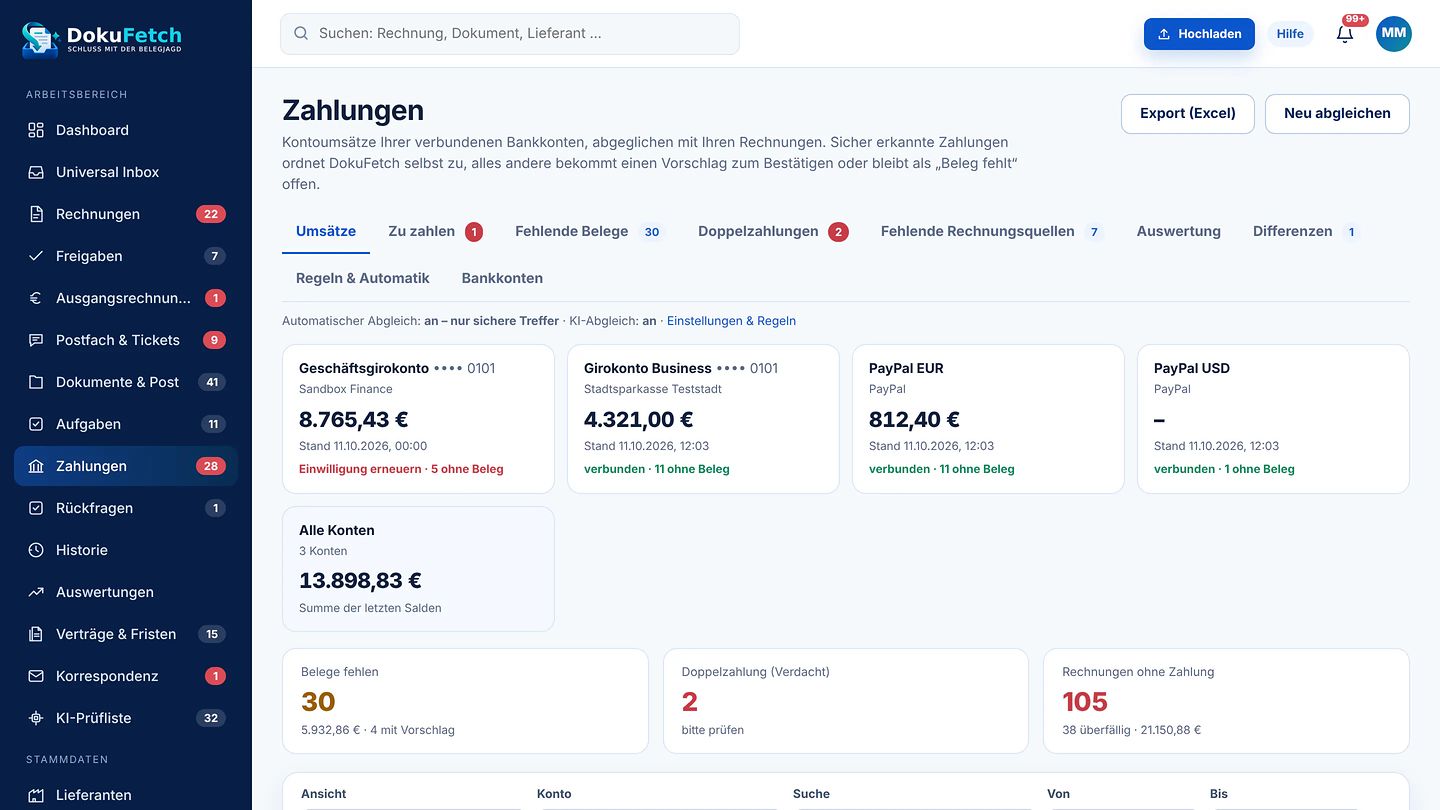Click Export (Excel) button
1440x810 pixels.
(1188, 113)
